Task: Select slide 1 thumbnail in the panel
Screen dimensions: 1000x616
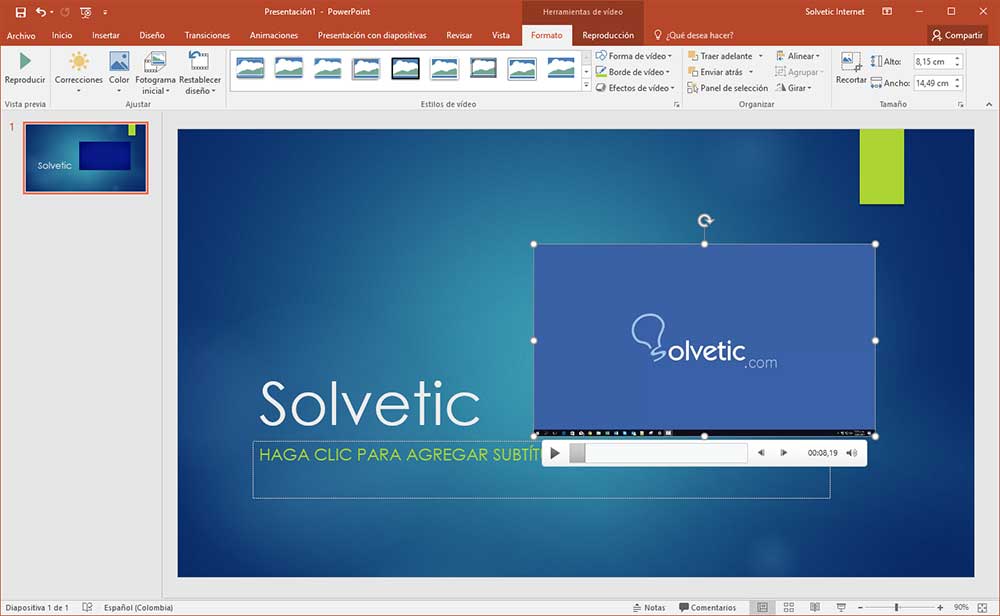Action: [x=85, y=158]
